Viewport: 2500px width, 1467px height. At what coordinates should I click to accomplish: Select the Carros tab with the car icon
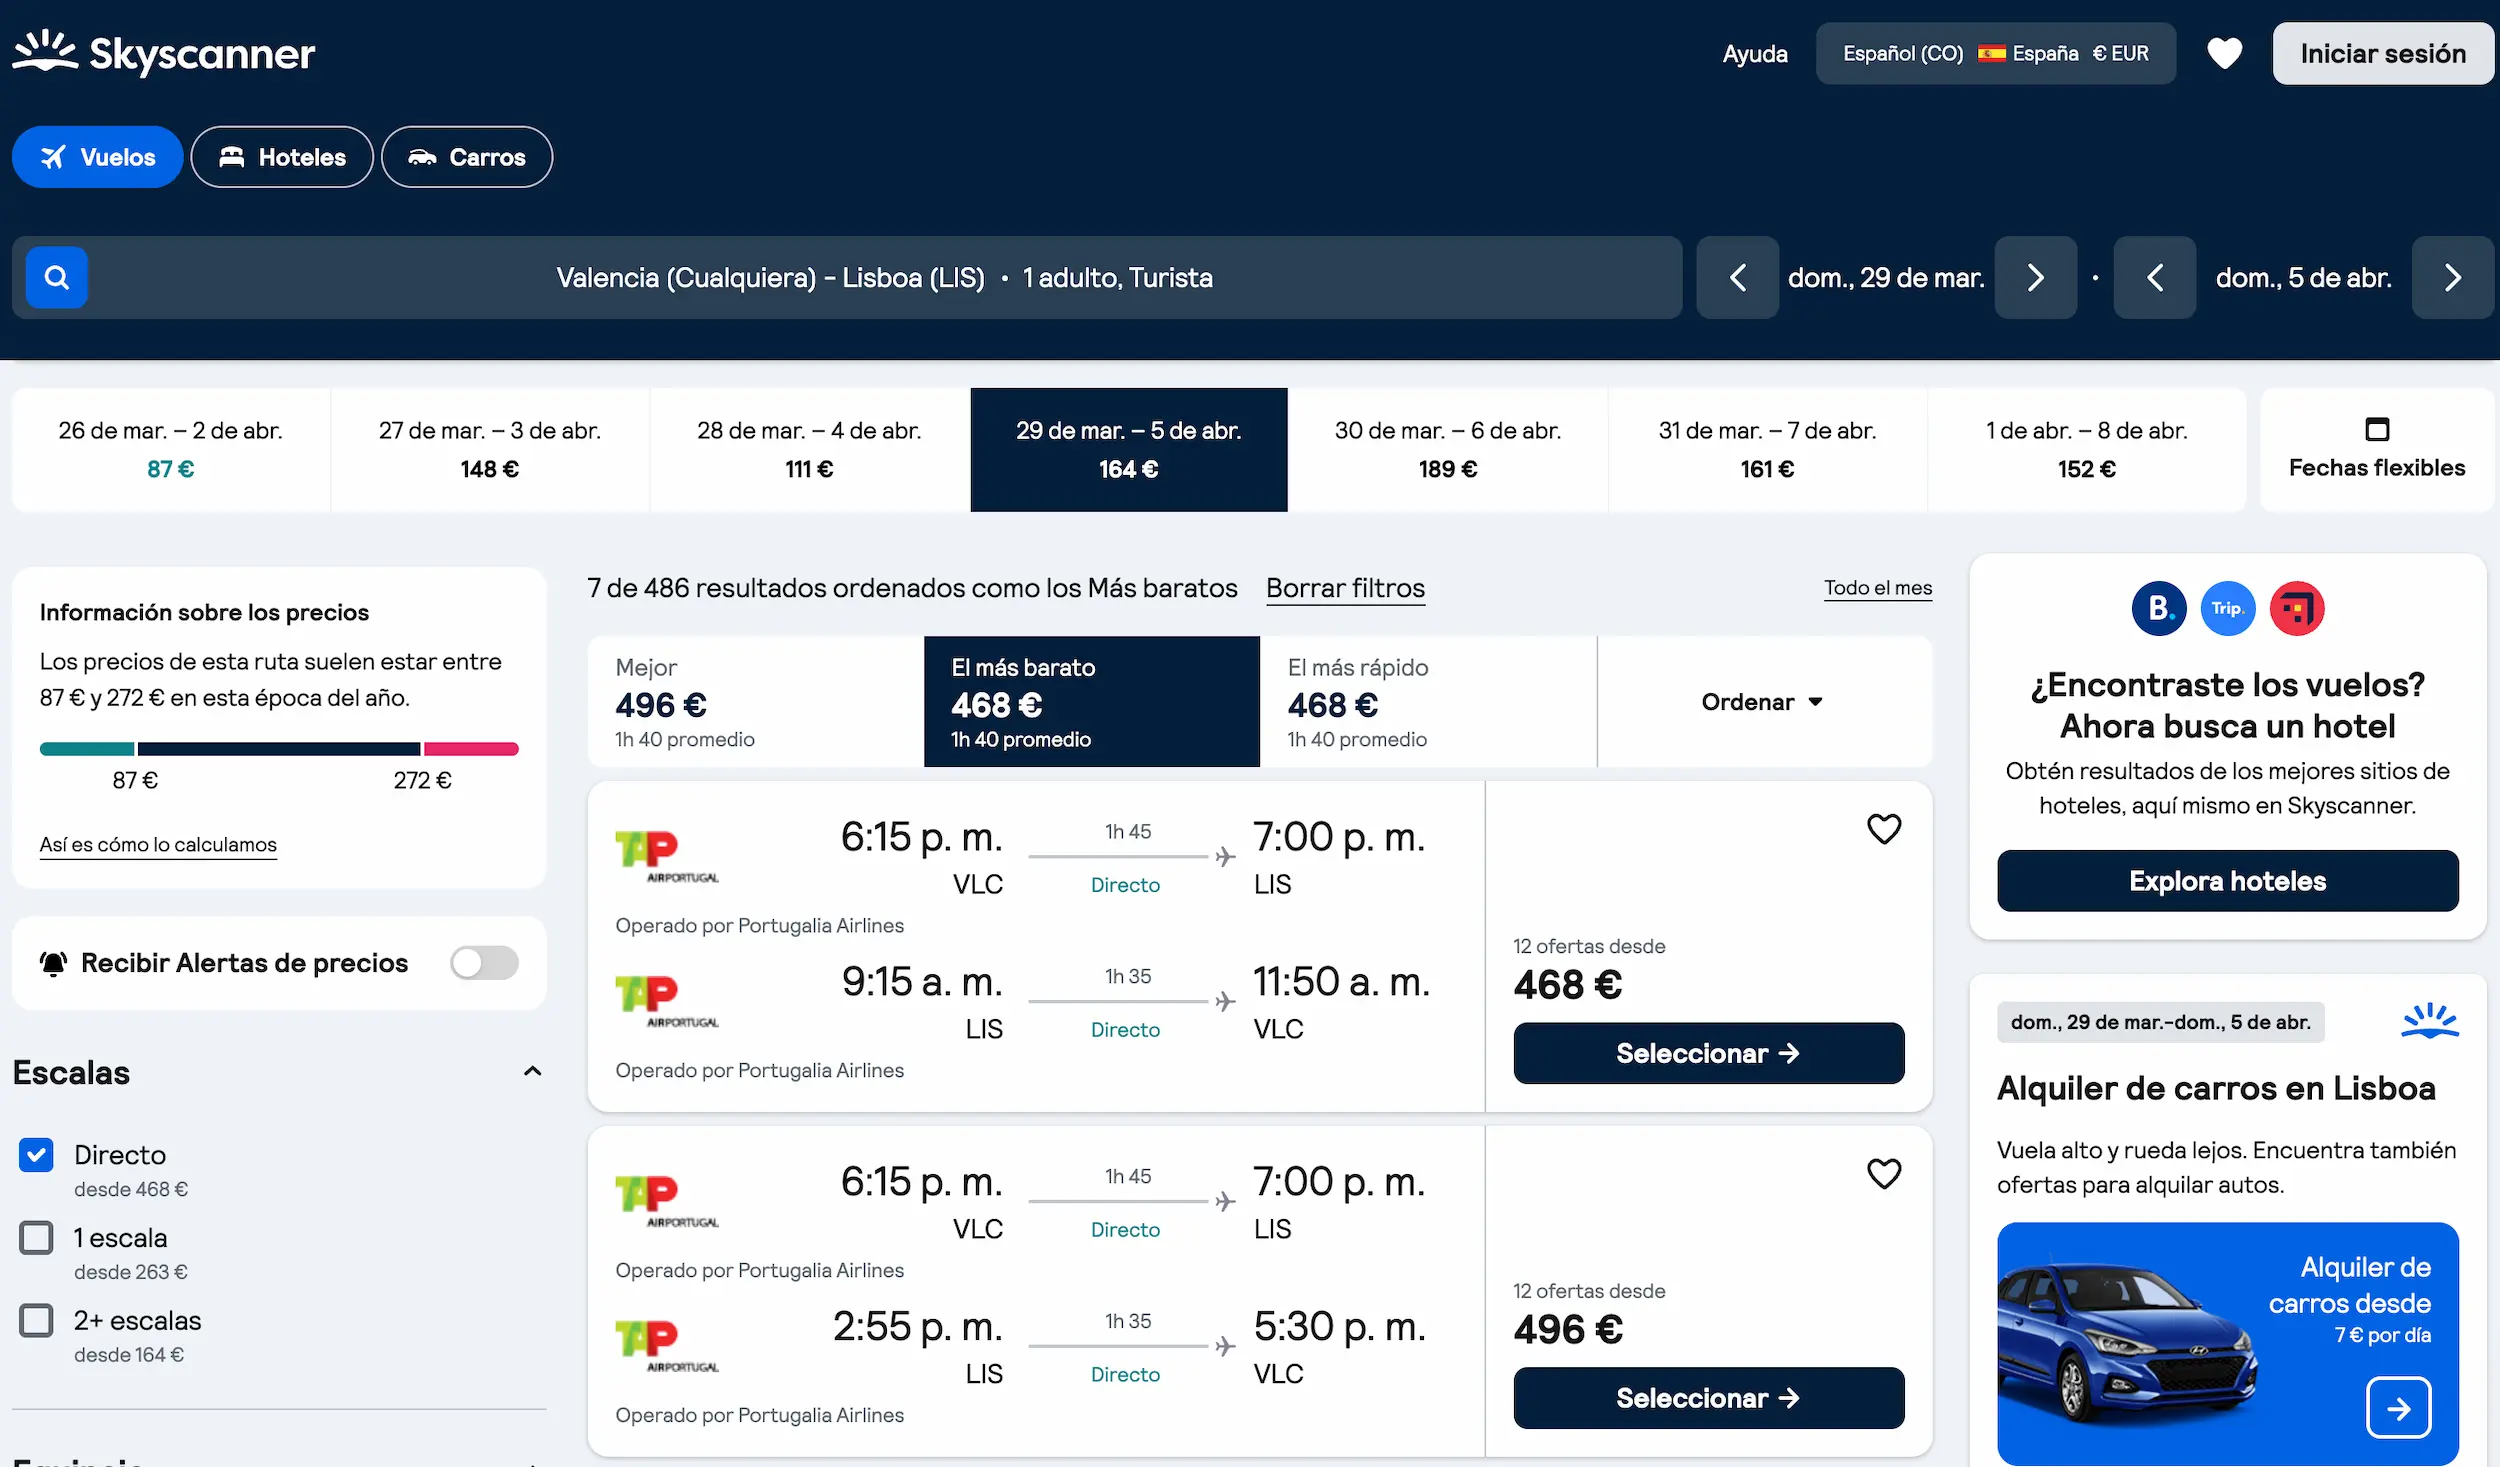pos(466,157)
